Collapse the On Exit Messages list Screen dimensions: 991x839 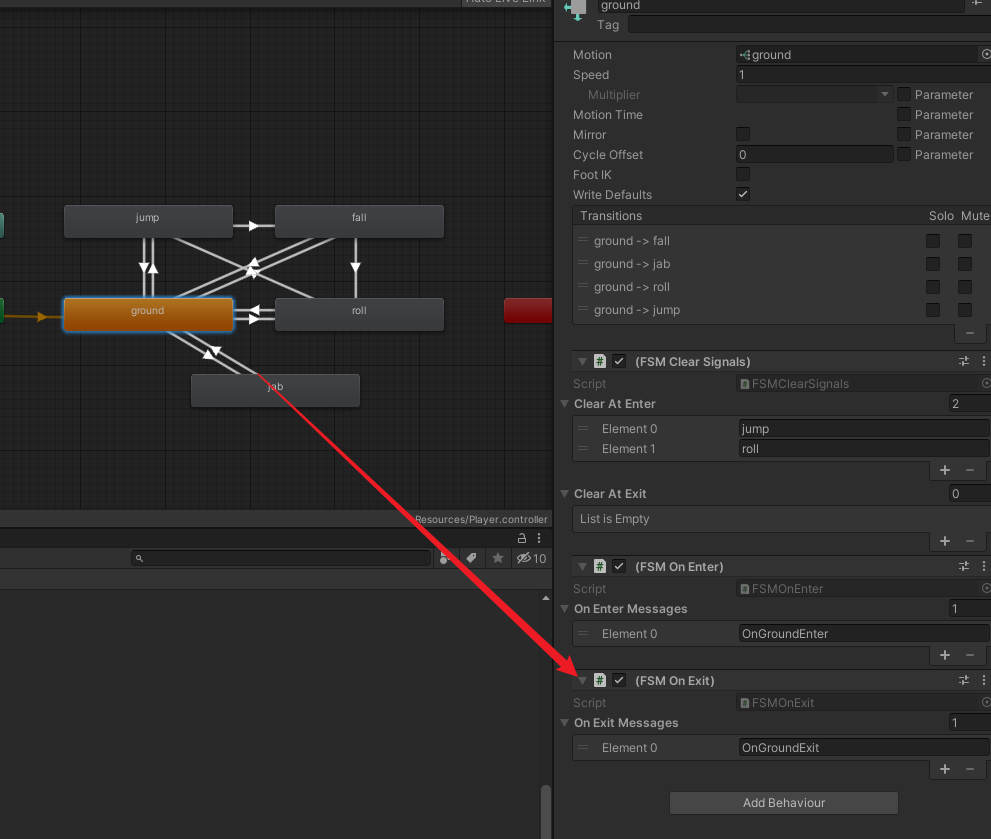pos(564,722)
